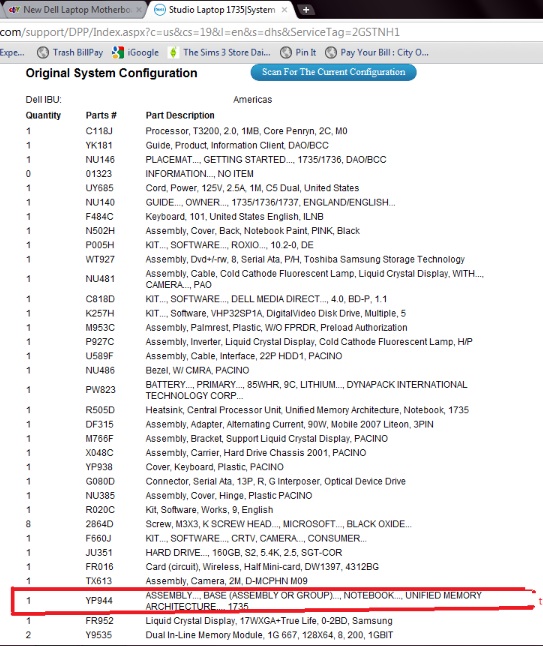543x646 pixels.
Task: Select part number F660J
Action: [98, 538]
